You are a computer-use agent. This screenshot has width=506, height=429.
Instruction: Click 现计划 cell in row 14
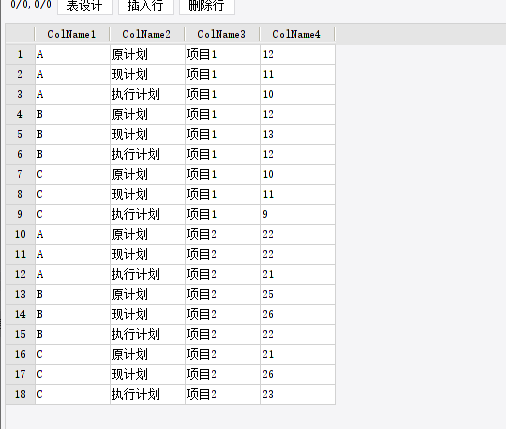pyautogui.click(x=148, y=314)
